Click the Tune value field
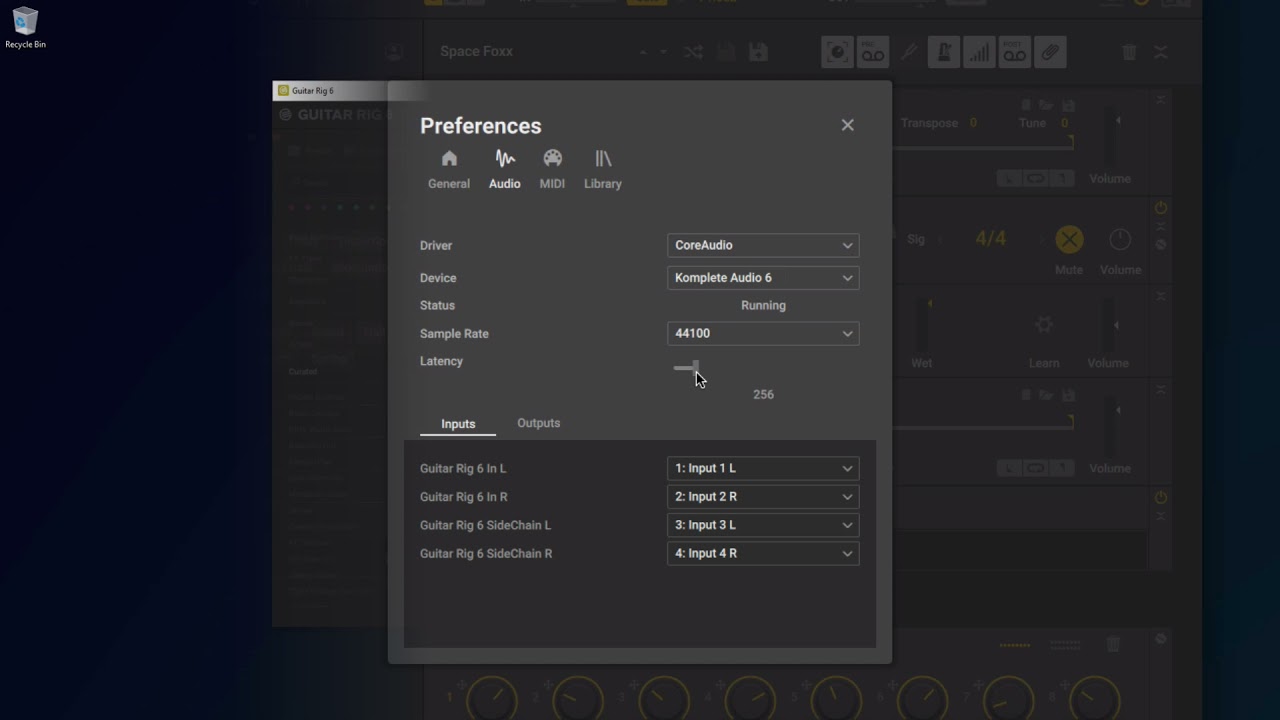This screenshot has height=720, width=1280. [x=1064, y=123]
